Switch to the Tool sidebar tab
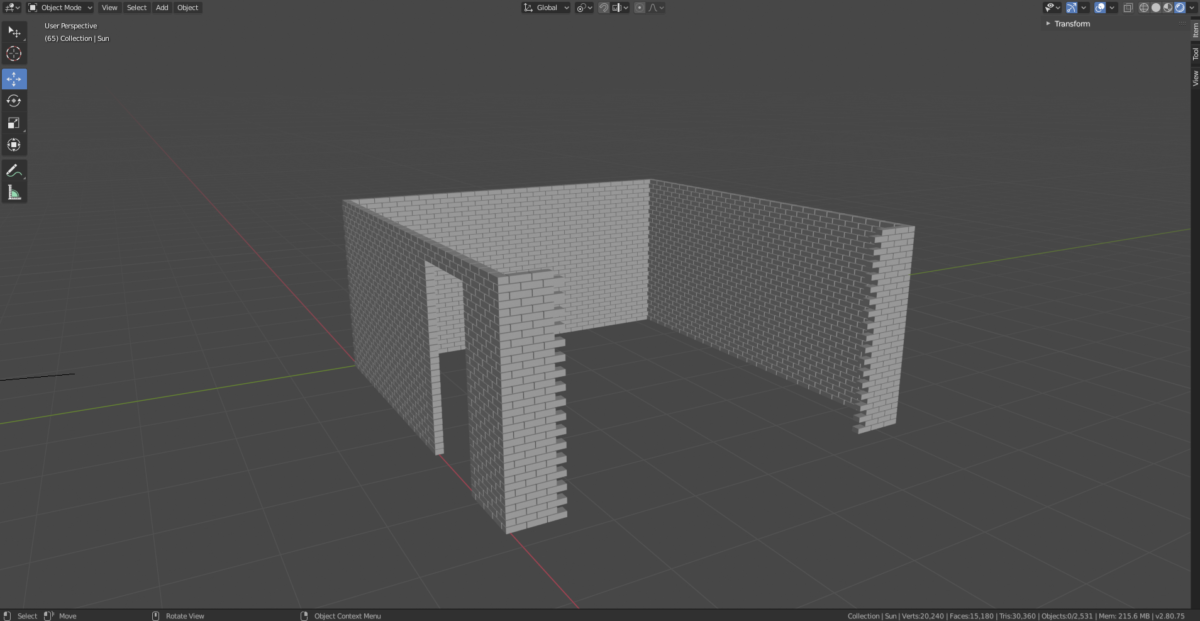This screenshot has width=1200, height=621. tap(1194, 54)
